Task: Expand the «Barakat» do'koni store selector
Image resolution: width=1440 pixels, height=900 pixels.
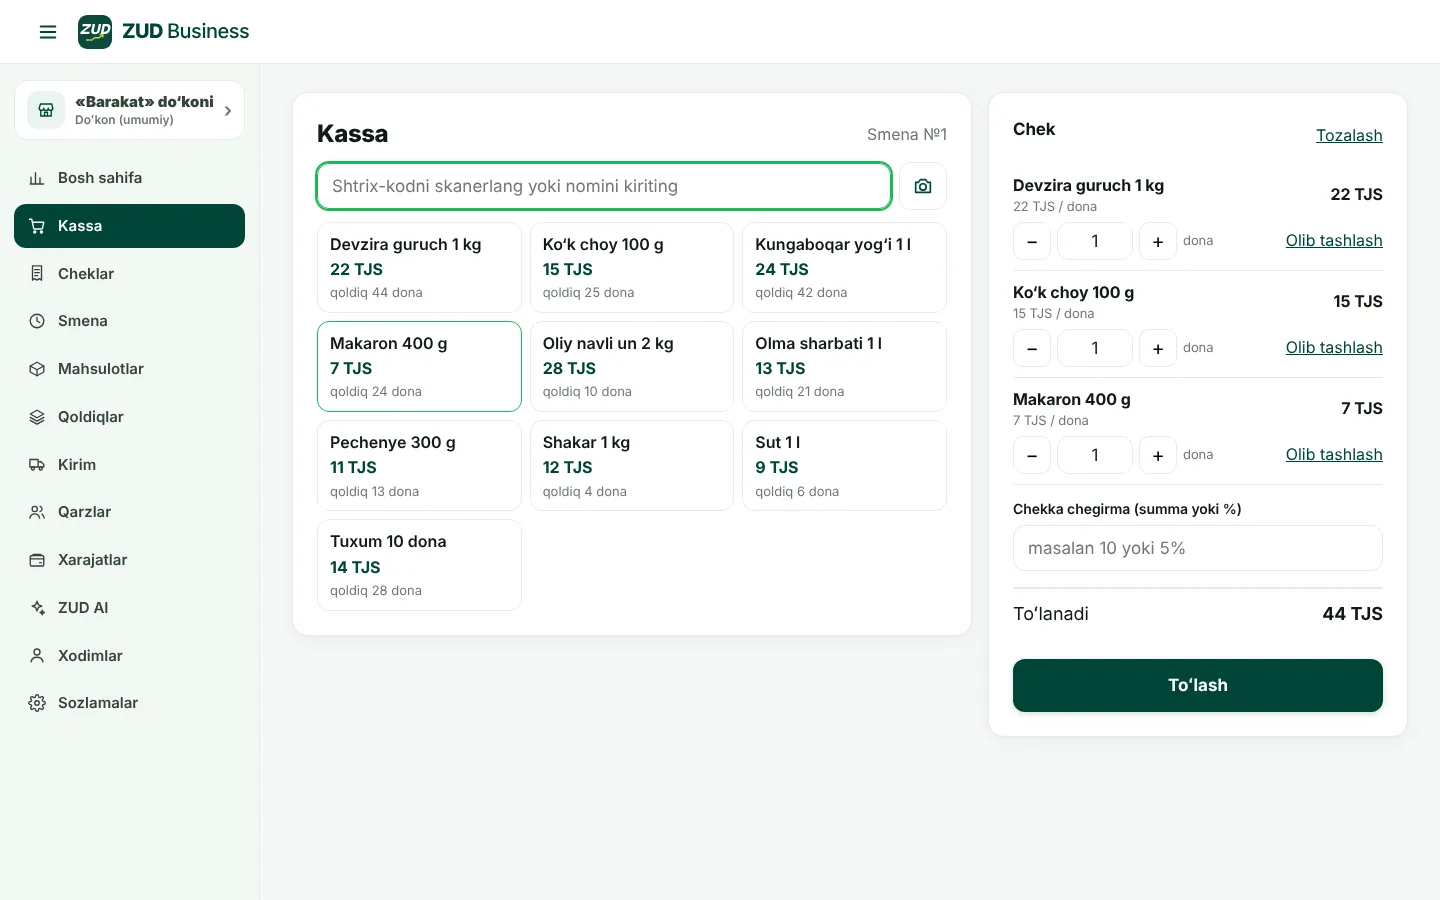Action: [129, 110]
